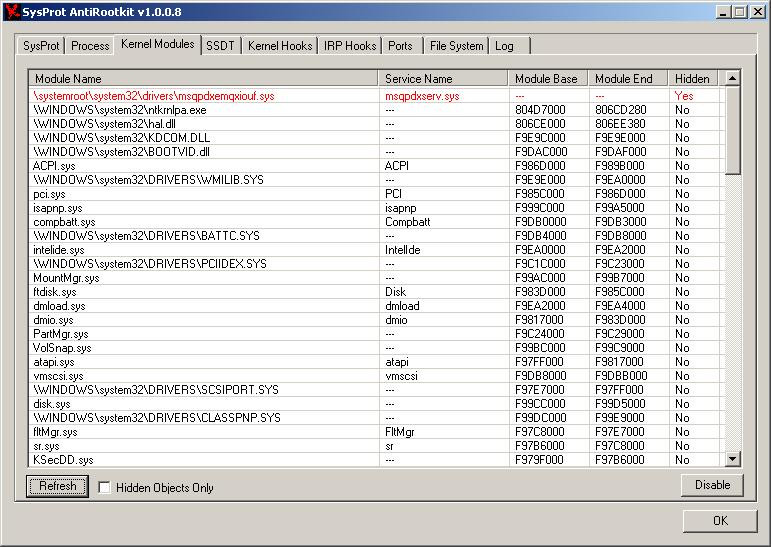This screenshot has width=771, height=547.
Task: Select the hal.dll module row
Action: 376,124
